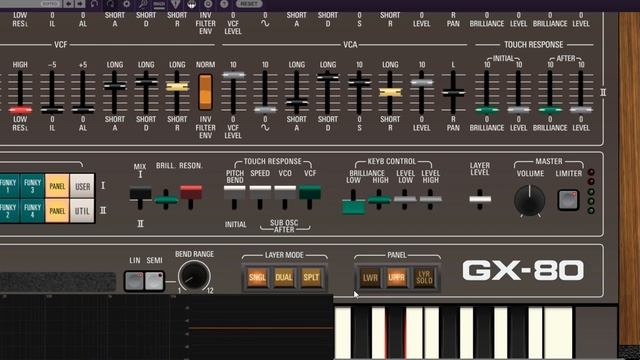Click the yellow VCA release R slider
Image resolution: width=640 pixels, height=360 pixels.
tap(390, 92)
